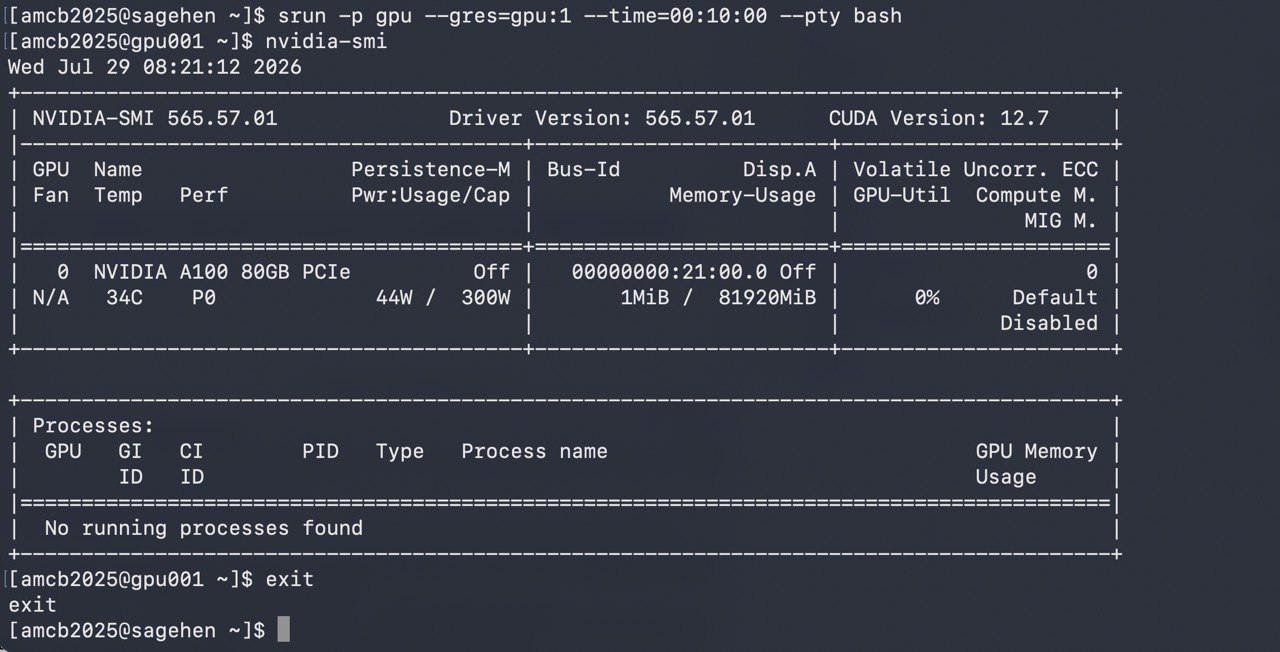Click 'Pwr:Usage/Cap' header text

(431, 196)
